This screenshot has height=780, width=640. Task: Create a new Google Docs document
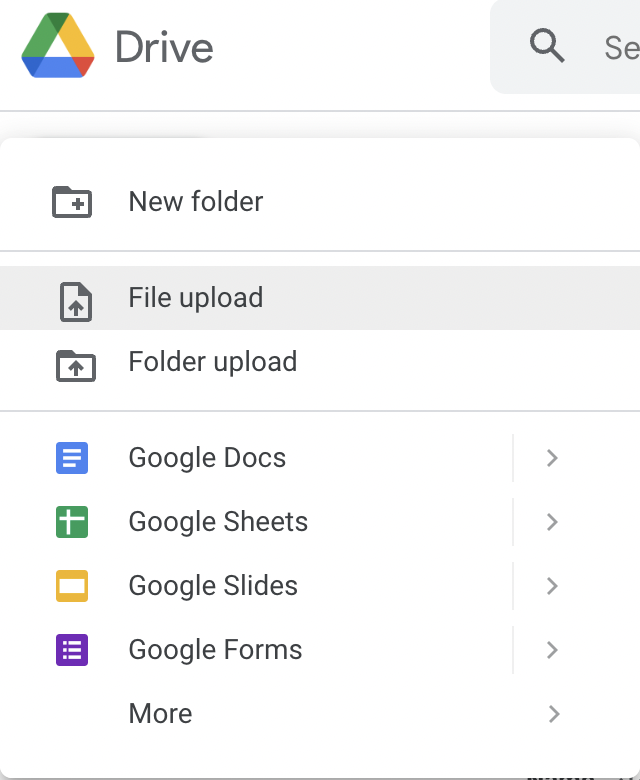point(207,458)
